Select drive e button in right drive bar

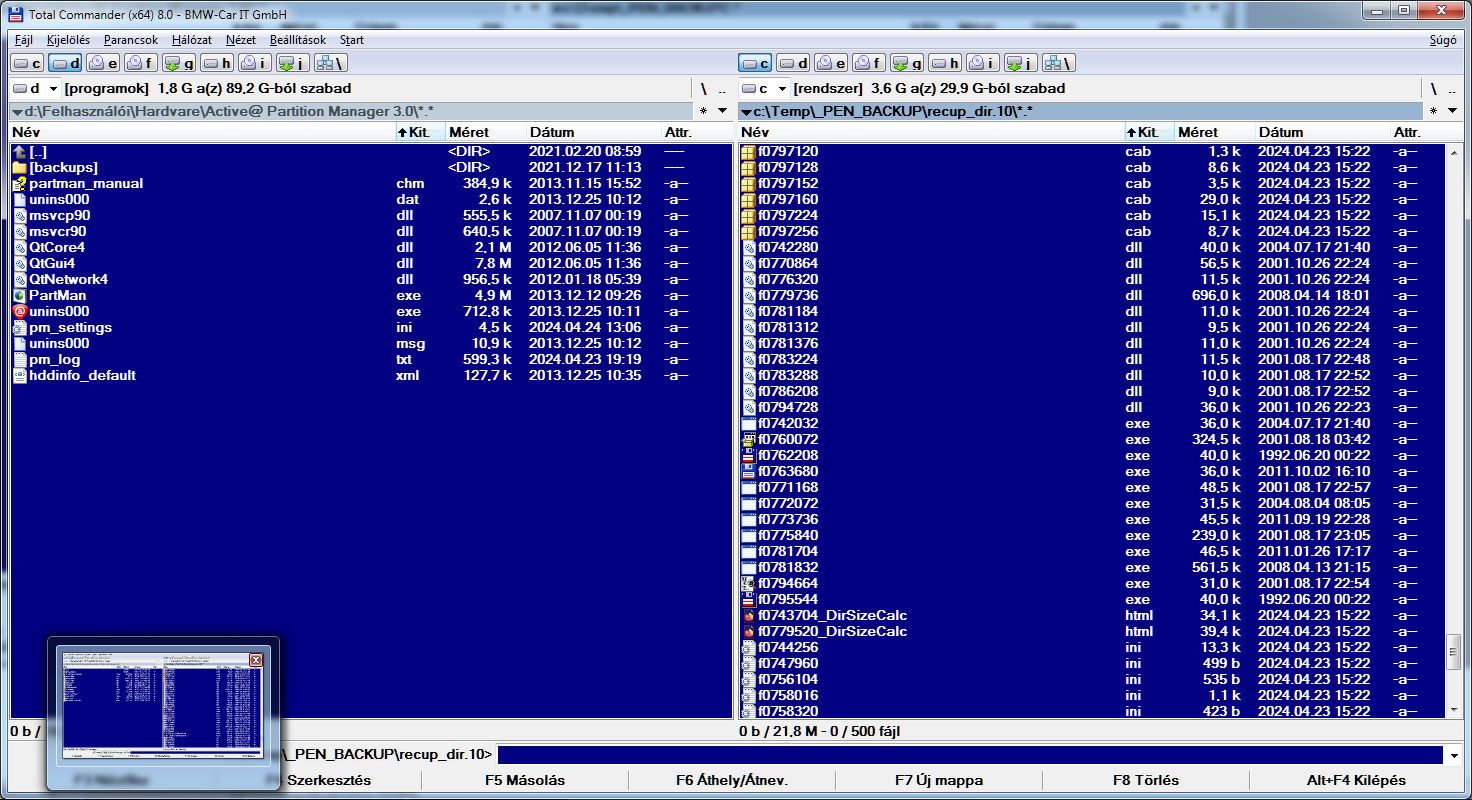[831, 63]
